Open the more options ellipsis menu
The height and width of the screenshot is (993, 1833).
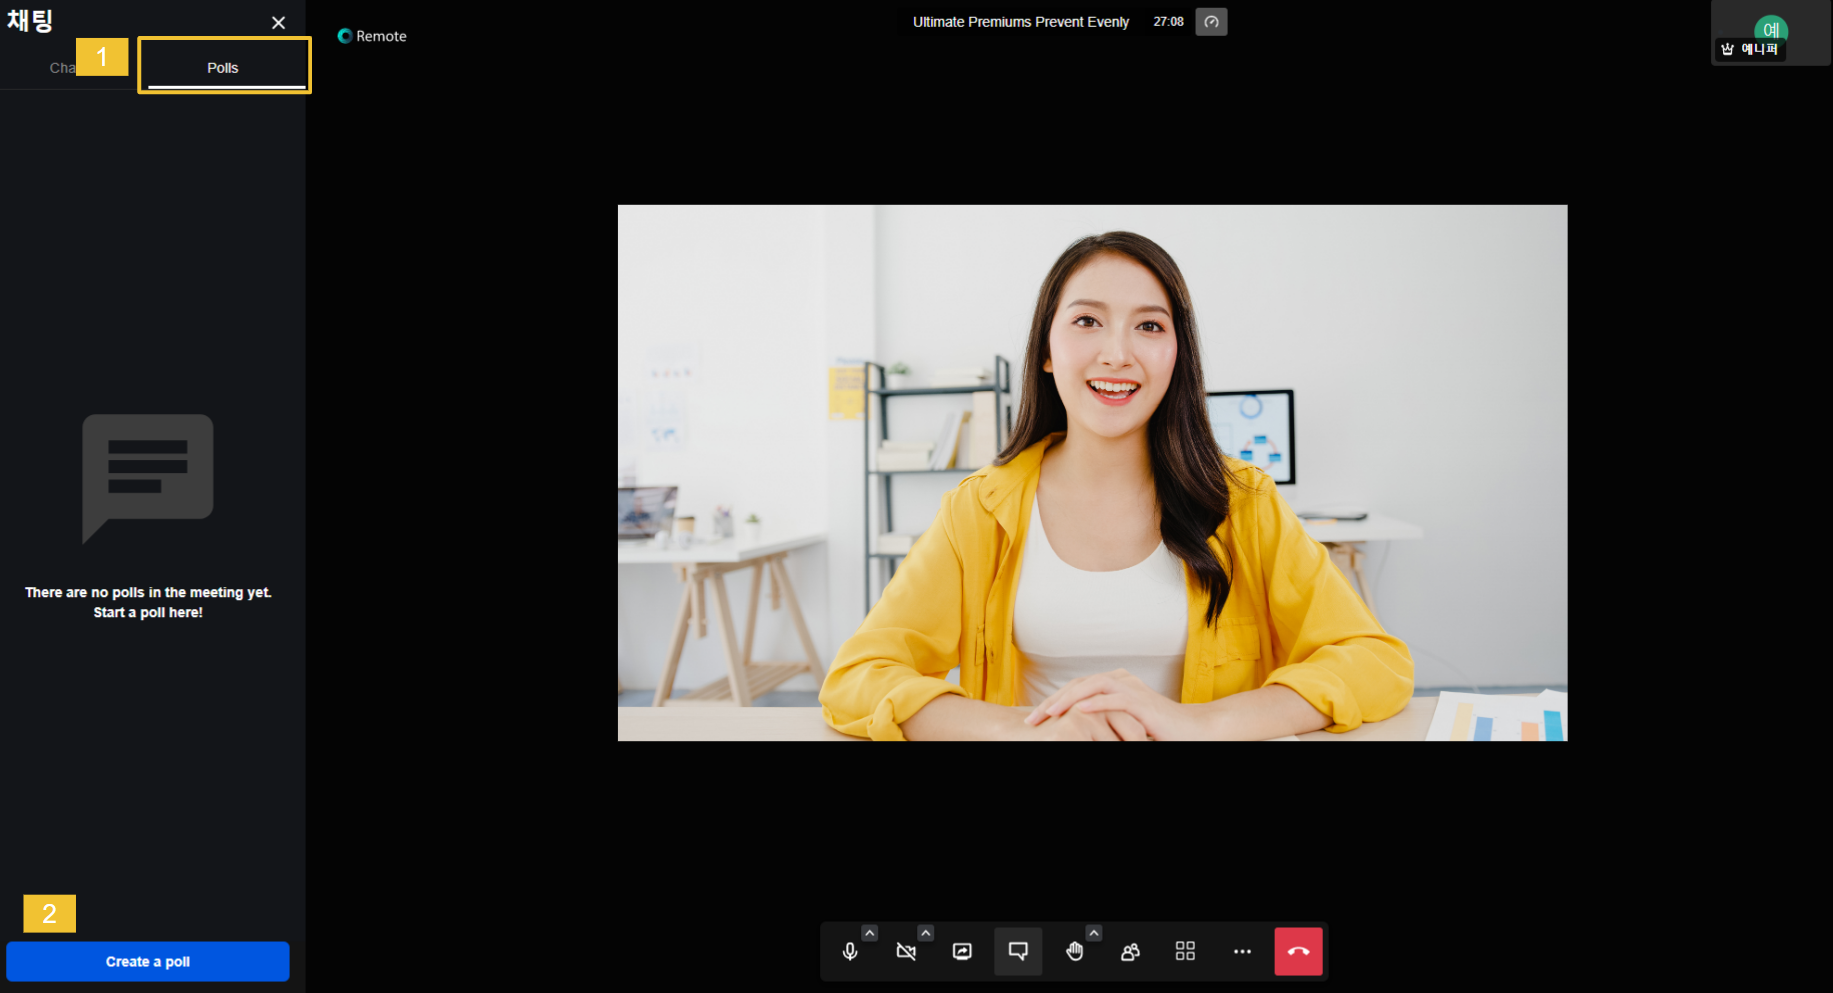tap(1242, 951)
